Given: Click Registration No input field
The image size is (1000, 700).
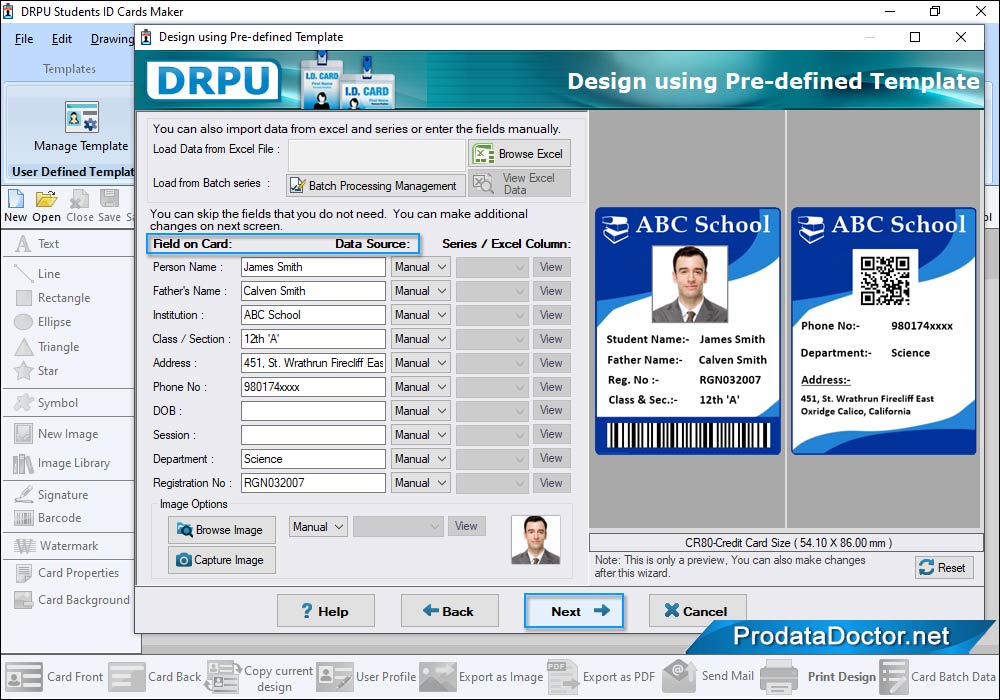Looking at the screenshot, I should [x=313, y=483].
